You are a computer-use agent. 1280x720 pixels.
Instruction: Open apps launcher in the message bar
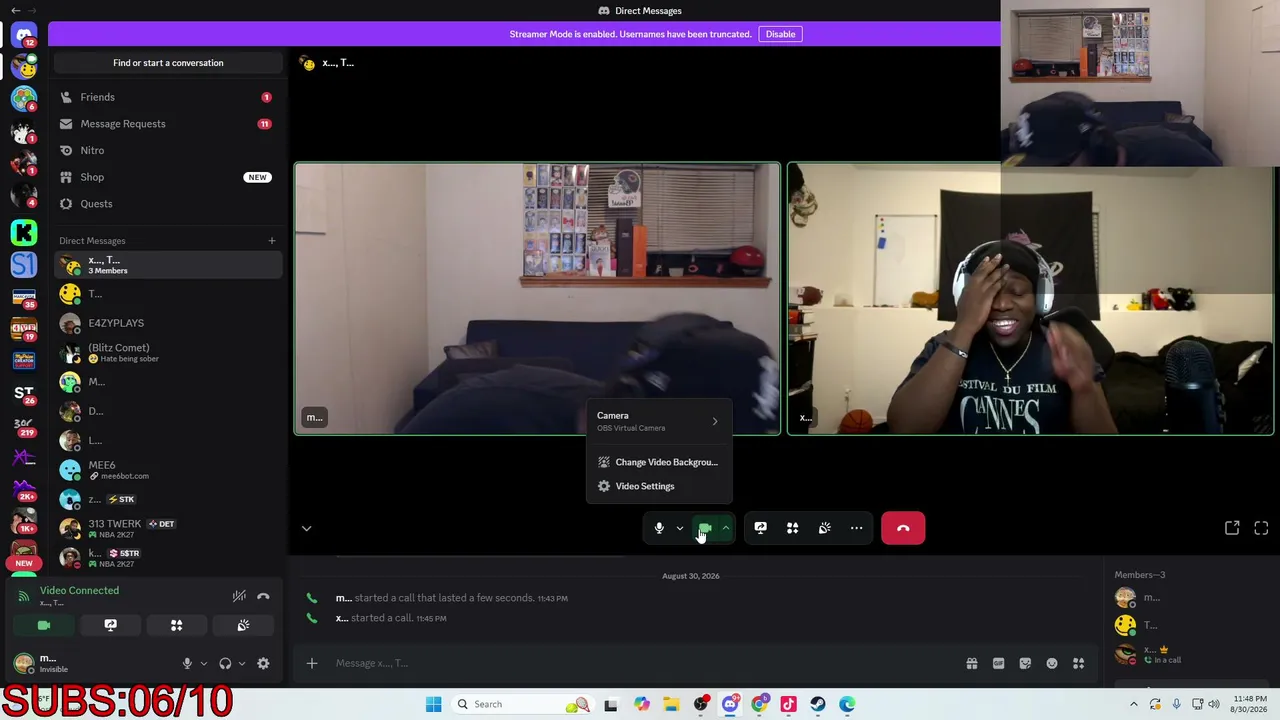(1078, 663)
